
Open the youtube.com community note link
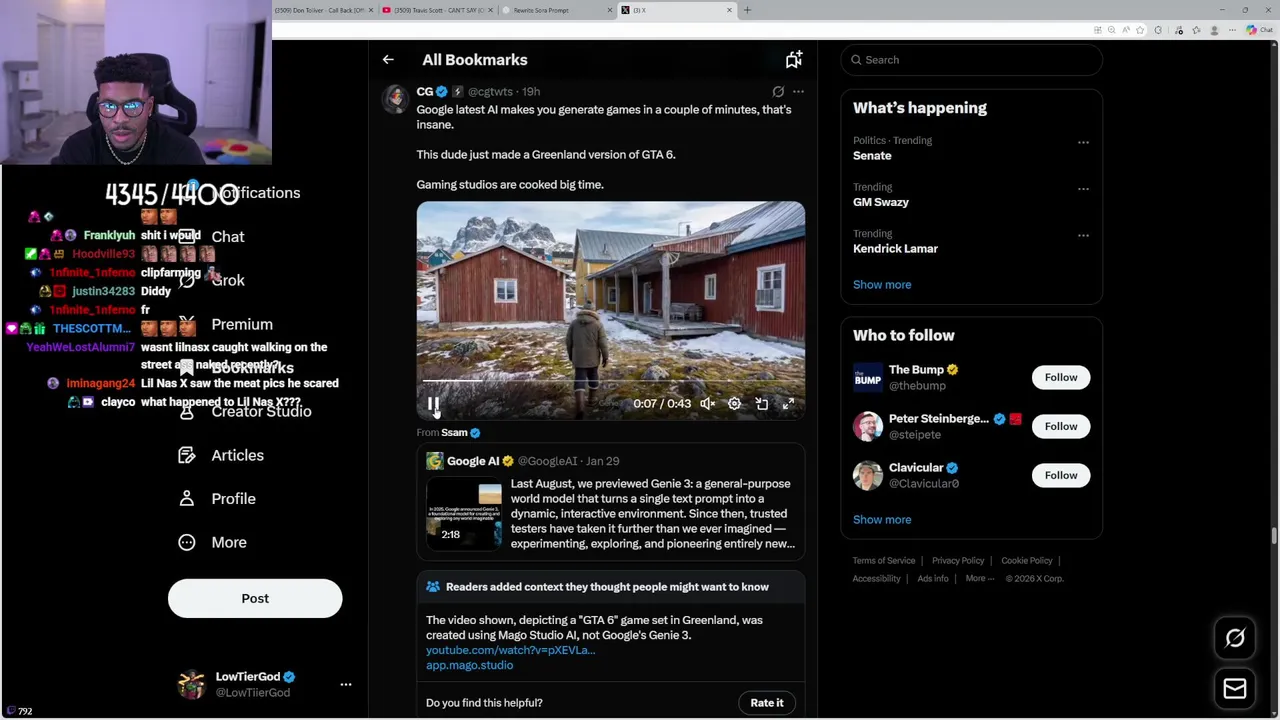click(x=510, y=650)
